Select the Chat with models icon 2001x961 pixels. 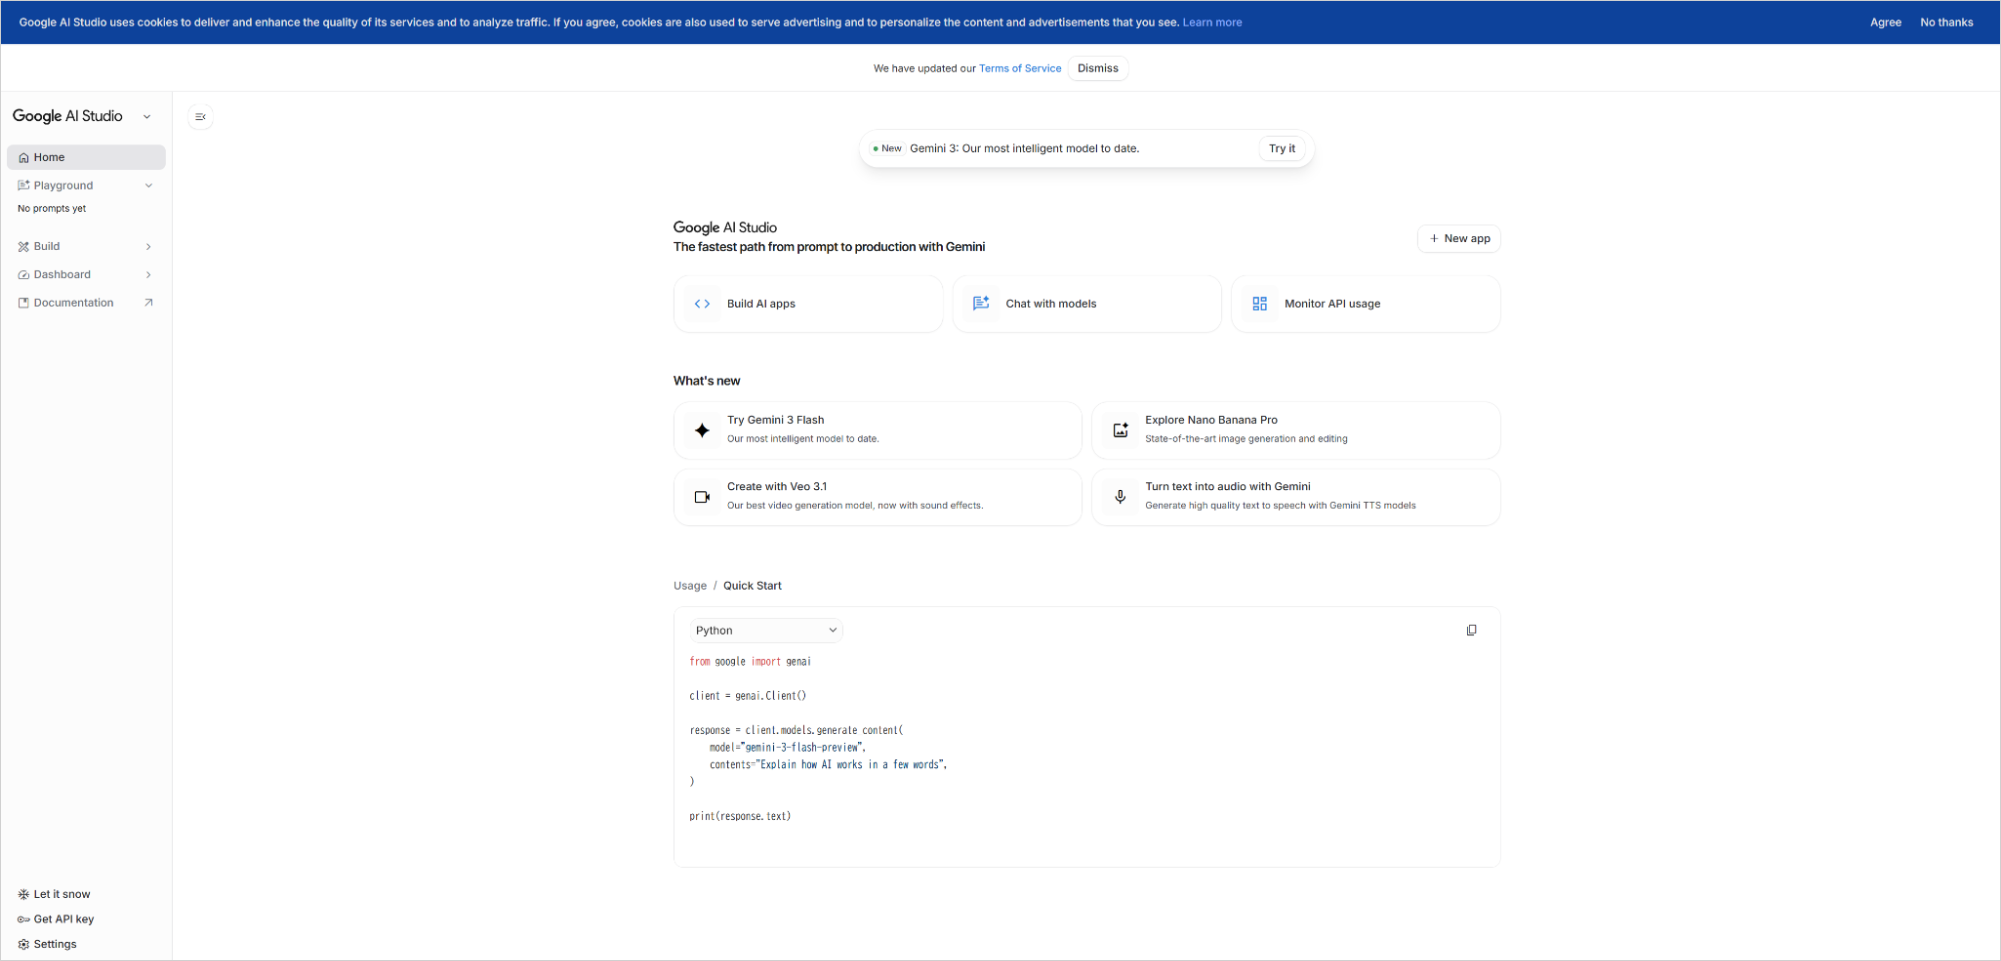[980, 303]
